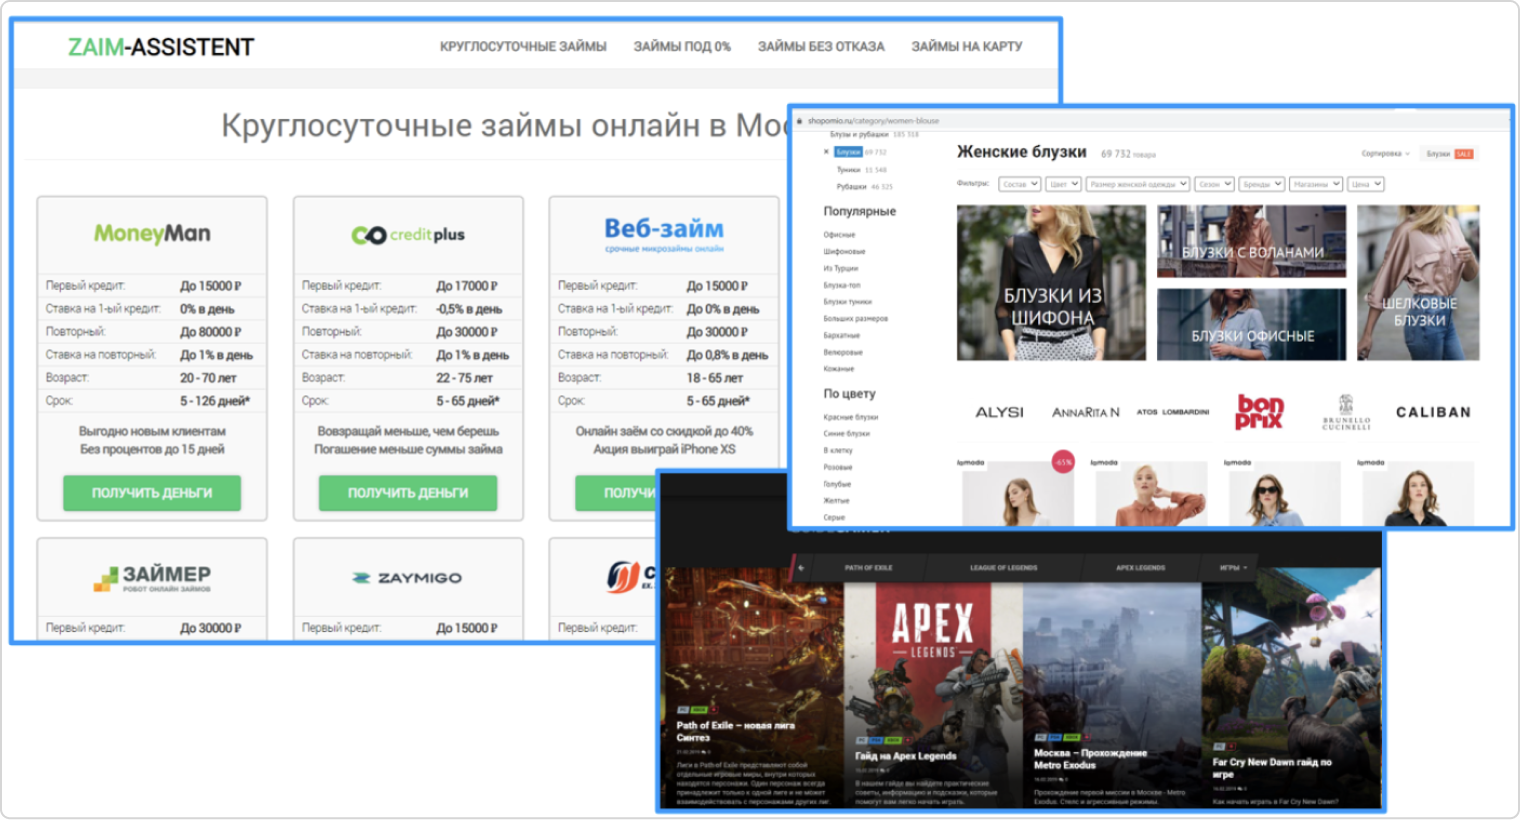Click the MoneyMan lender logo
Screen dimensions: 1520x820
coord(152,233)
